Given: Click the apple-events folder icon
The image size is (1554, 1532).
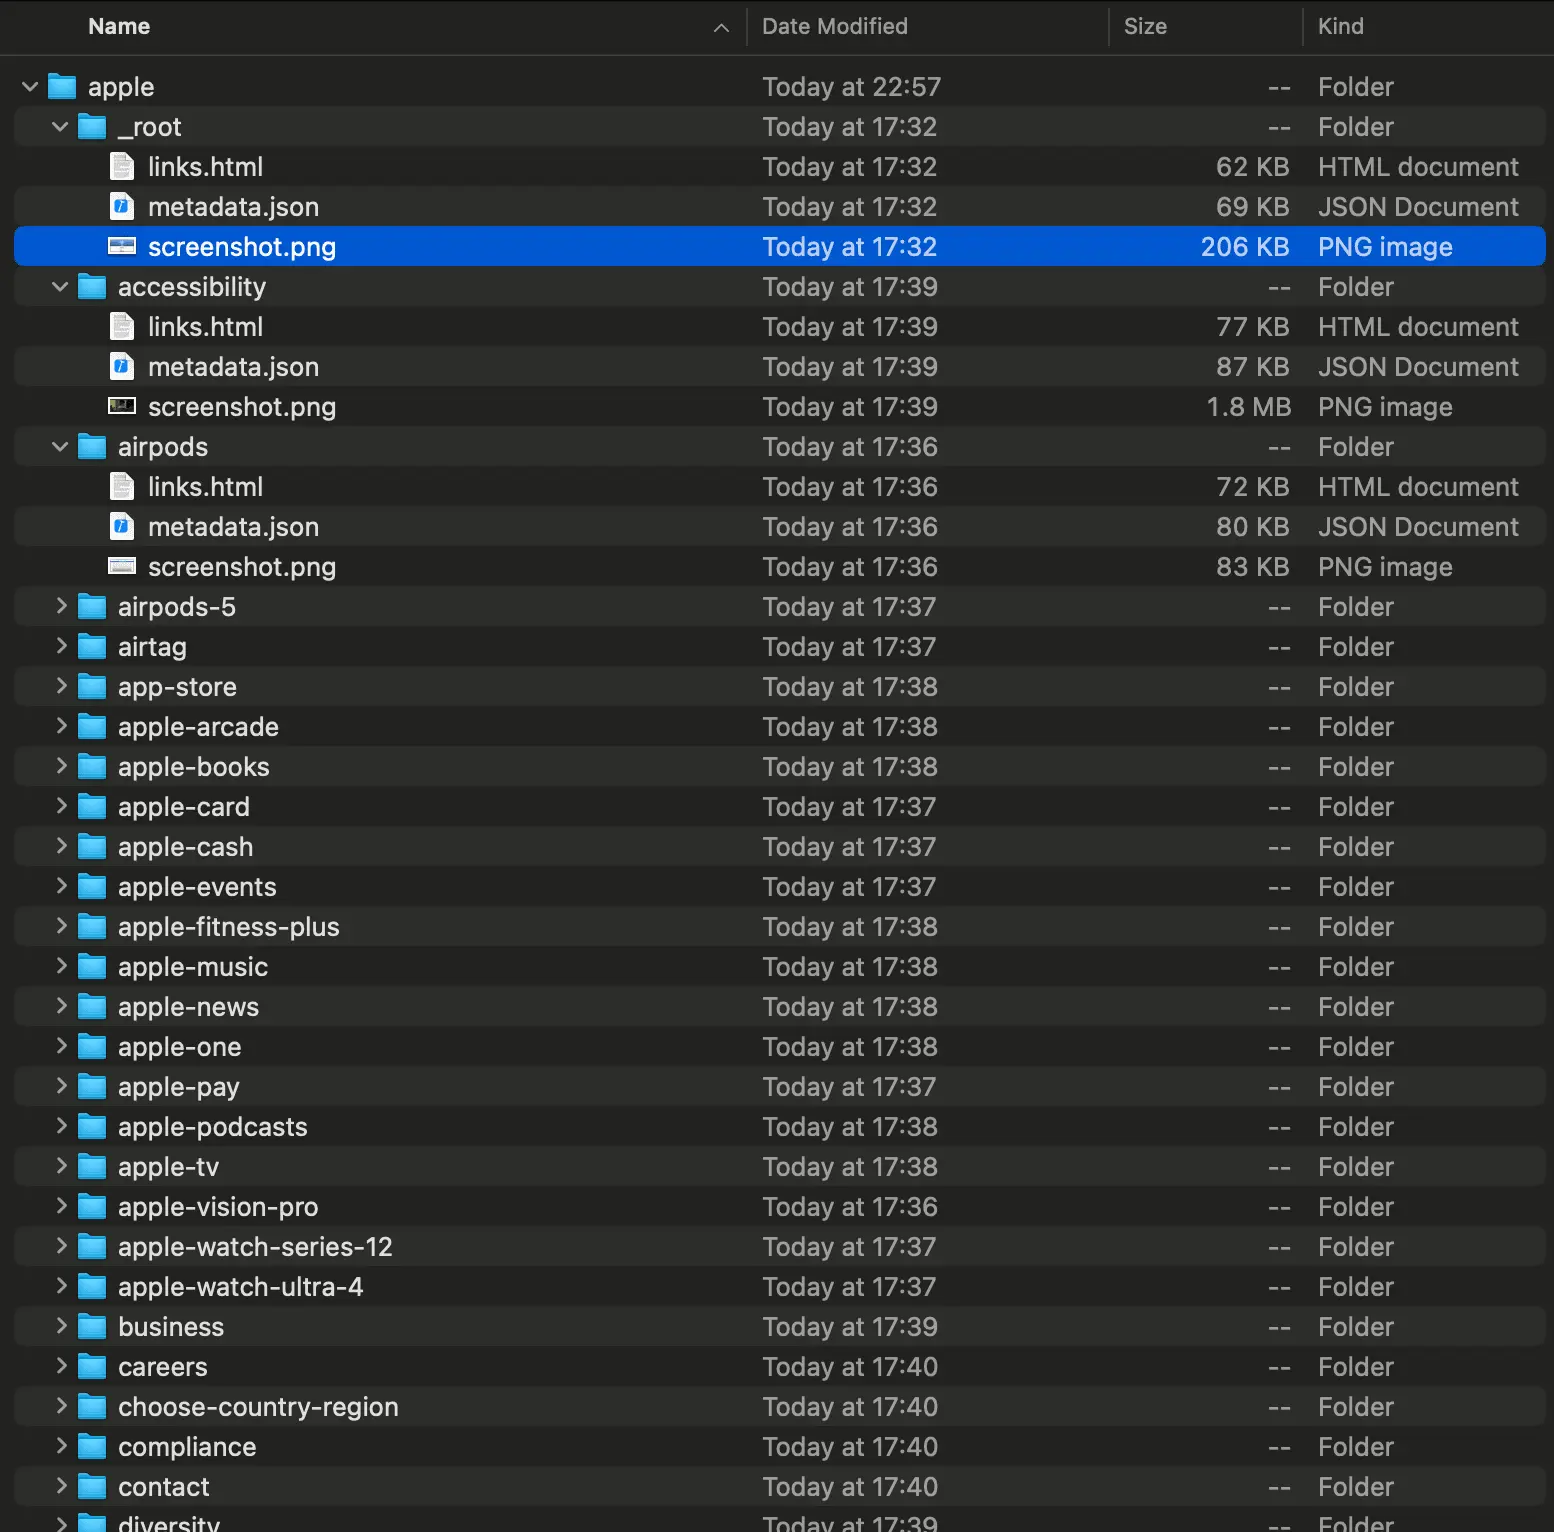Looking at the screenshot, I should [x=92, y=887].
